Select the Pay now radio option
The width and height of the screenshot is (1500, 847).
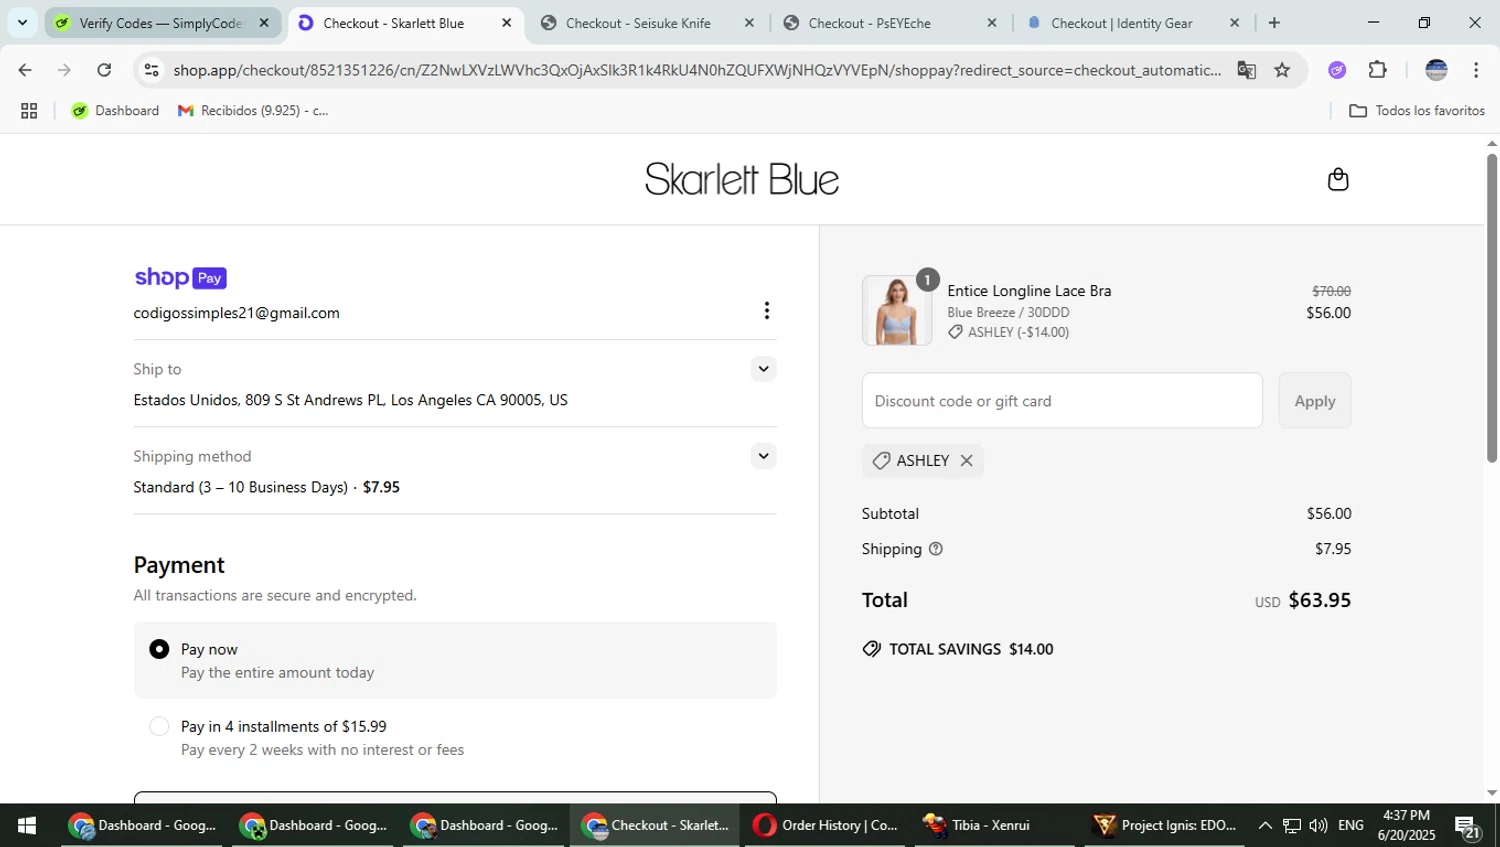pos(159,650)
